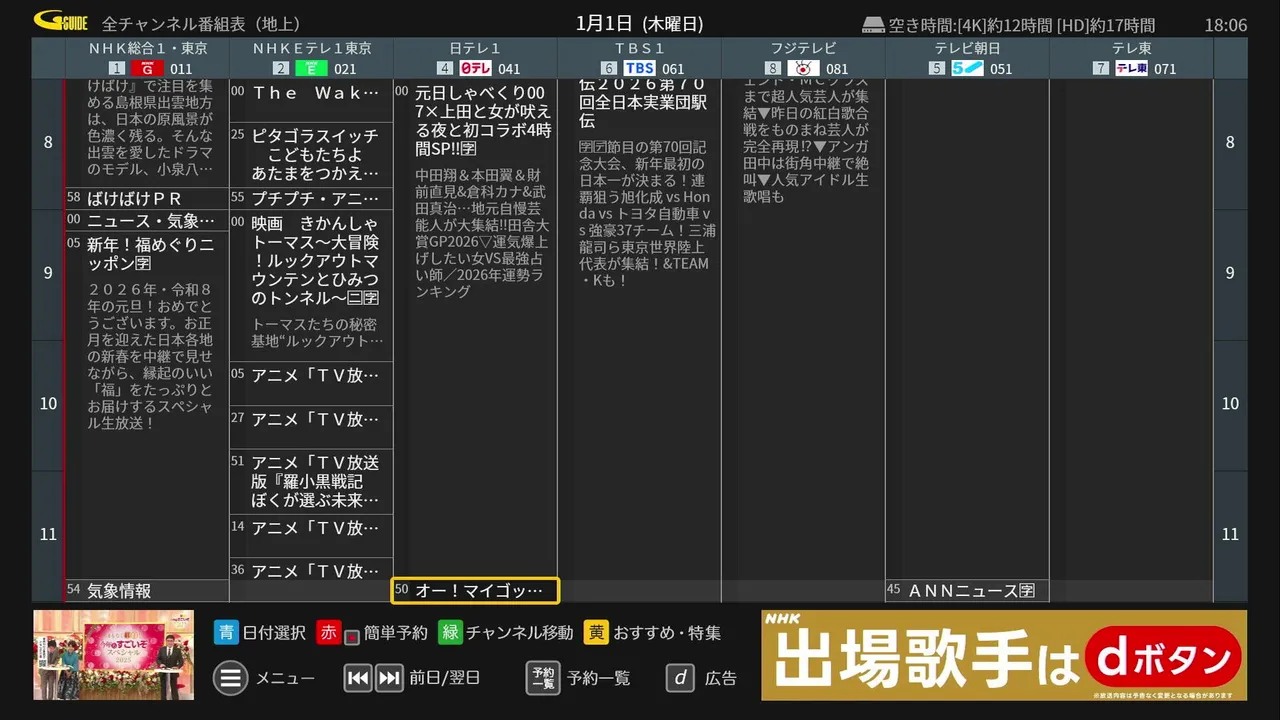
Task: Go to previous day with rewind icon
Action: pyautogui.click(x=358, y=678)
